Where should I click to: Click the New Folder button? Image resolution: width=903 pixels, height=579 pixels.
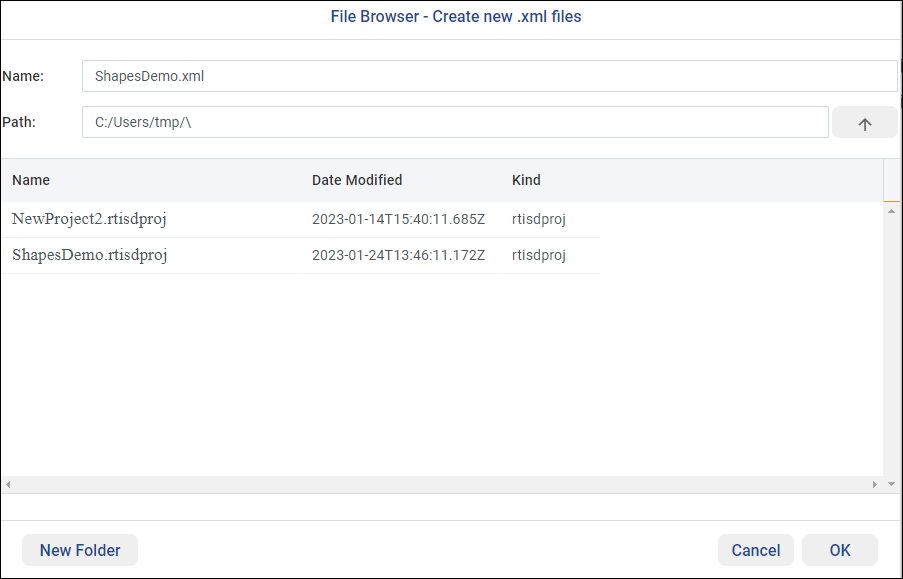pos(79,550)
